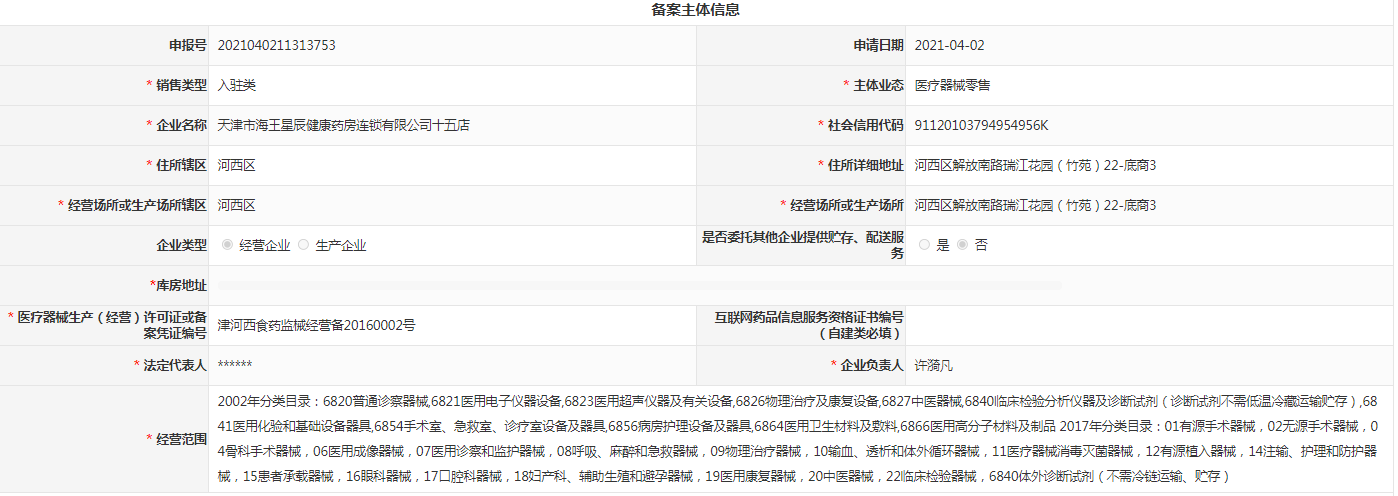Screen dimensions: 1398x496
Task: Click application date 2021-04-02
Action: point(950,46)
